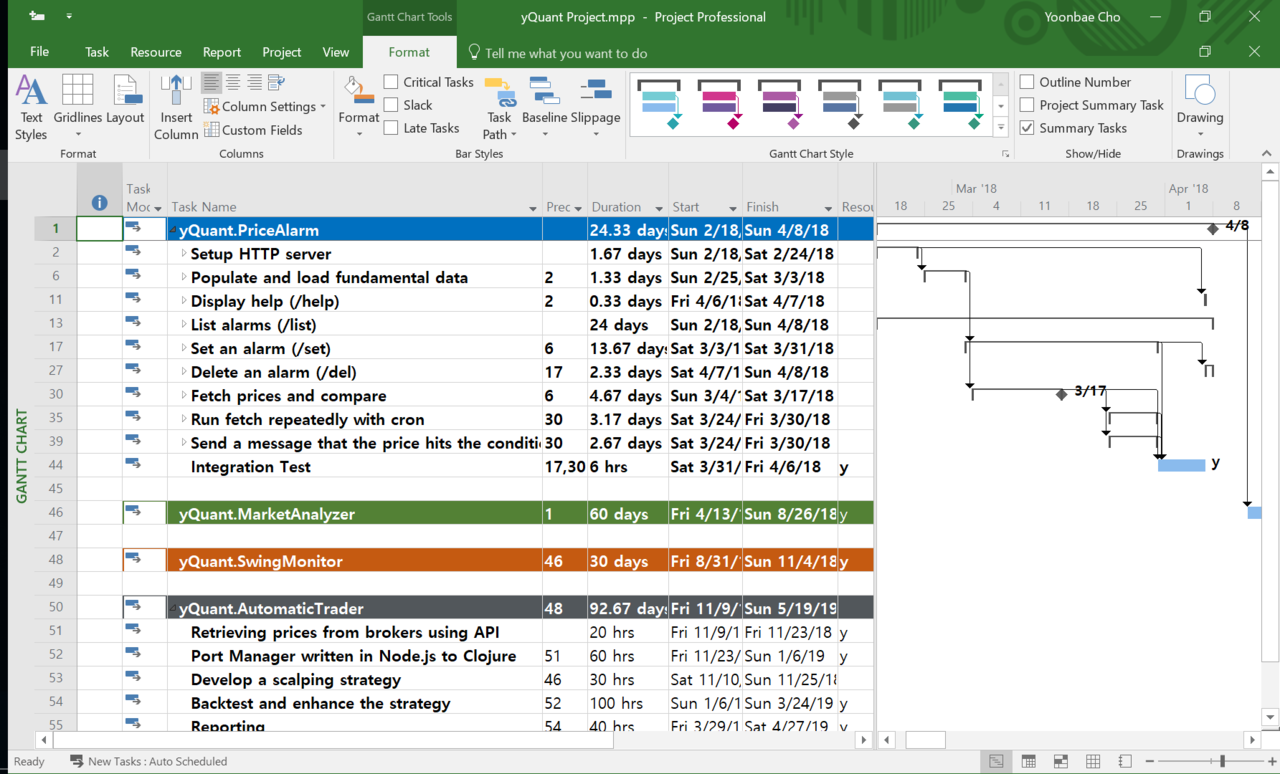Switch to Resource Sheet view in status bar
1280x774 pixels.
click(x=1093, y=762)
